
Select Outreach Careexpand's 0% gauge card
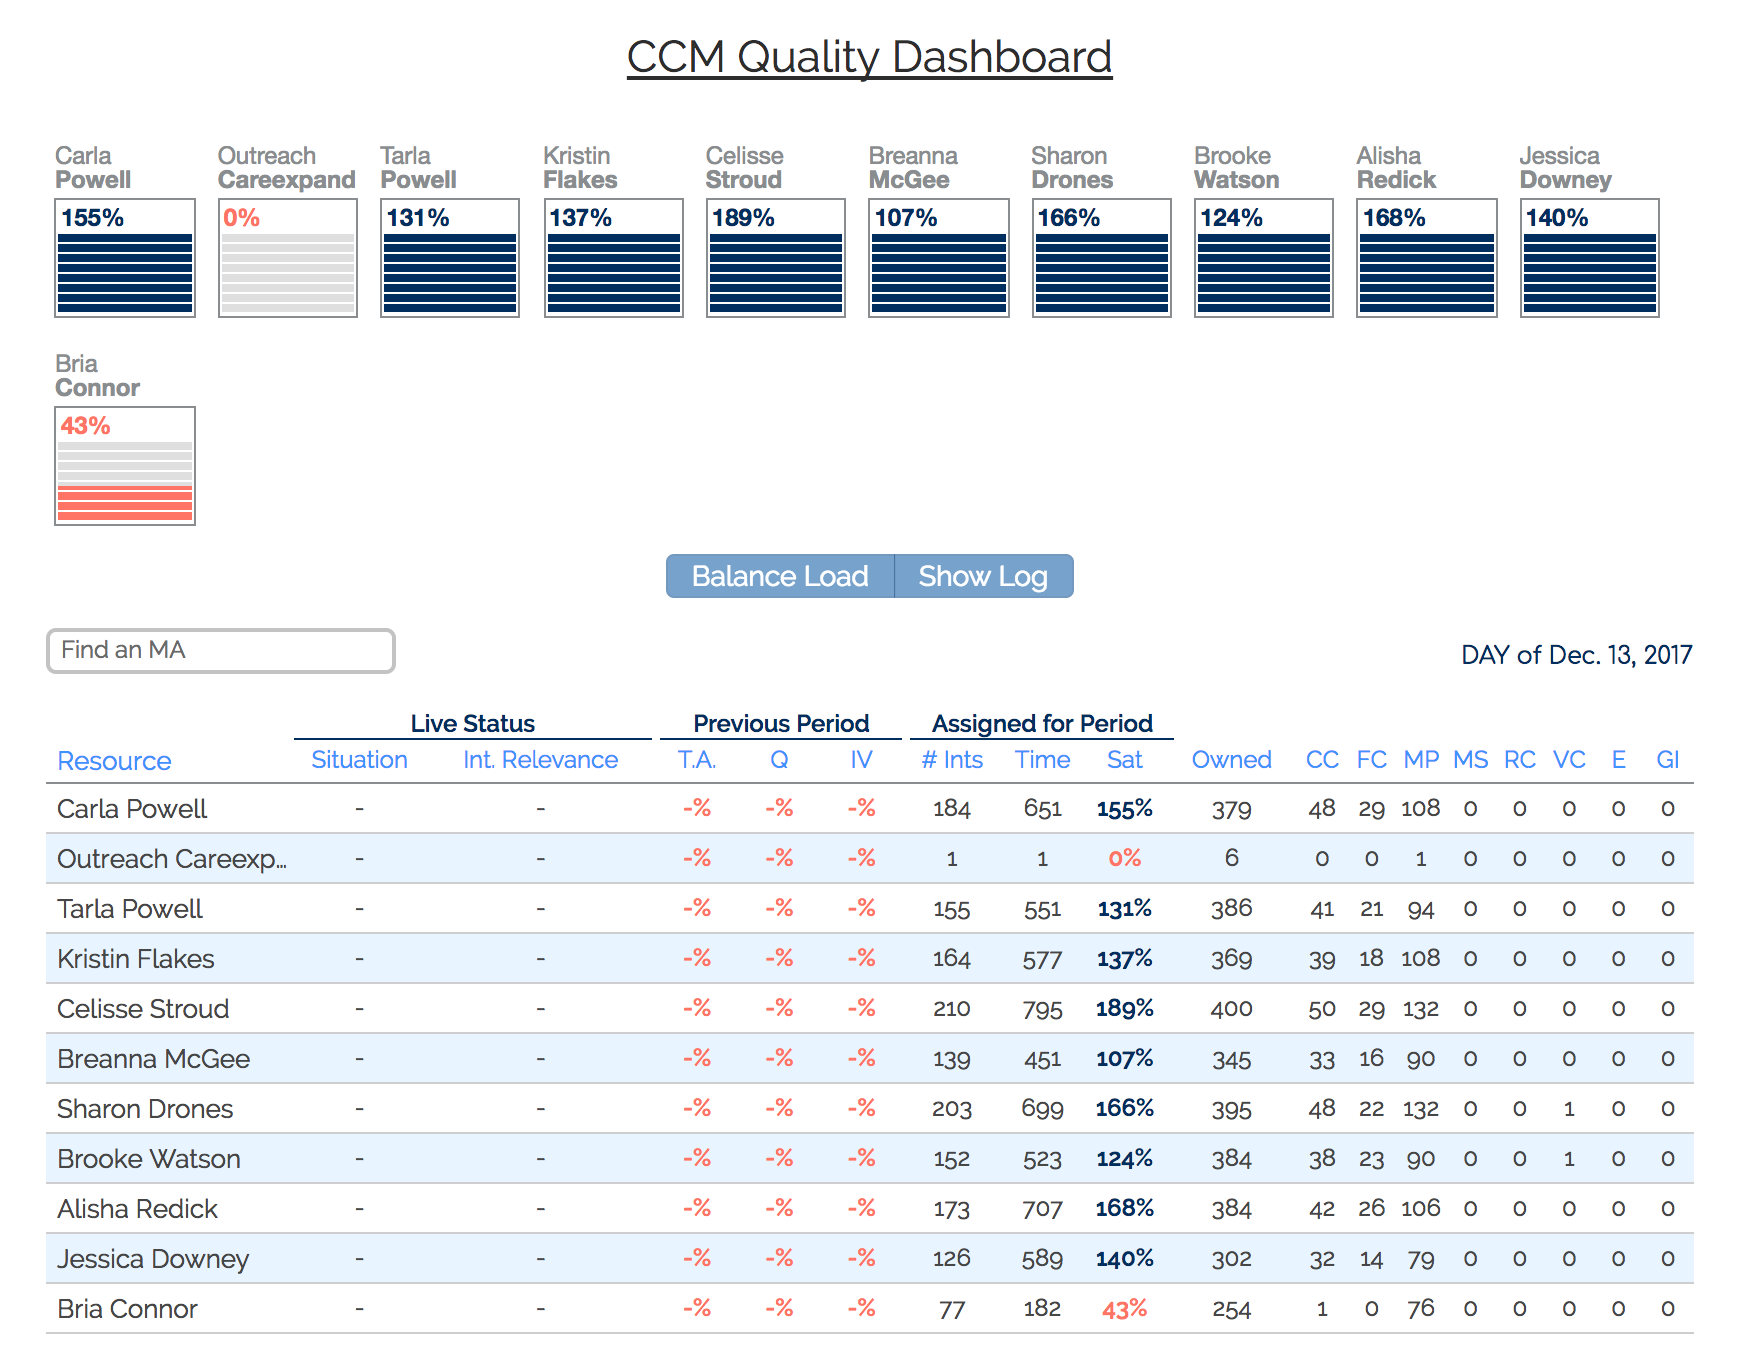pyautogui.click(x=288, y=258)
